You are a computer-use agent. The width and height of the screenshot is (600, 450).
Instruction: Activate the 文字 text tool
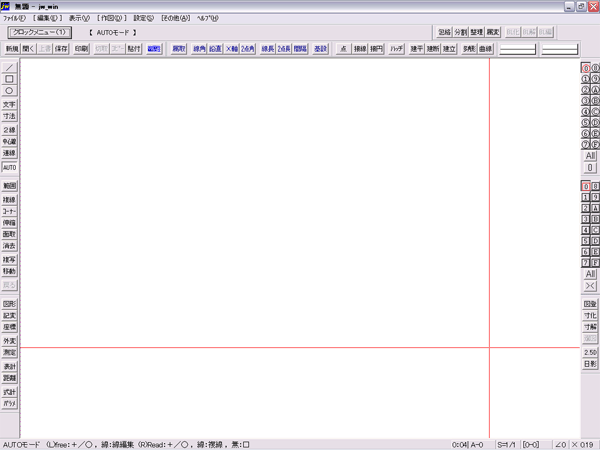tap(9, 104)
